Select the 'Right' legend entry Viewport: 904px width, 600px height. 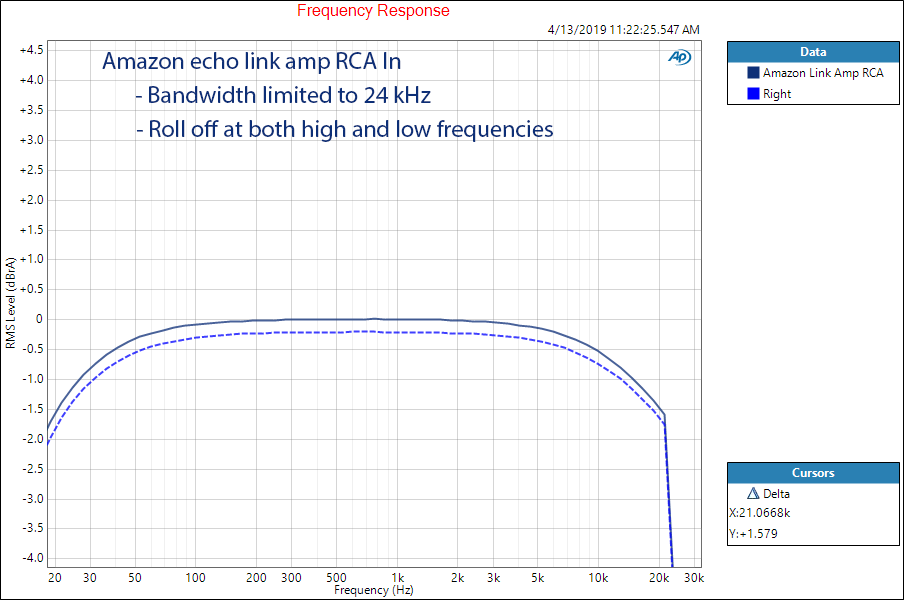point(777,94)
